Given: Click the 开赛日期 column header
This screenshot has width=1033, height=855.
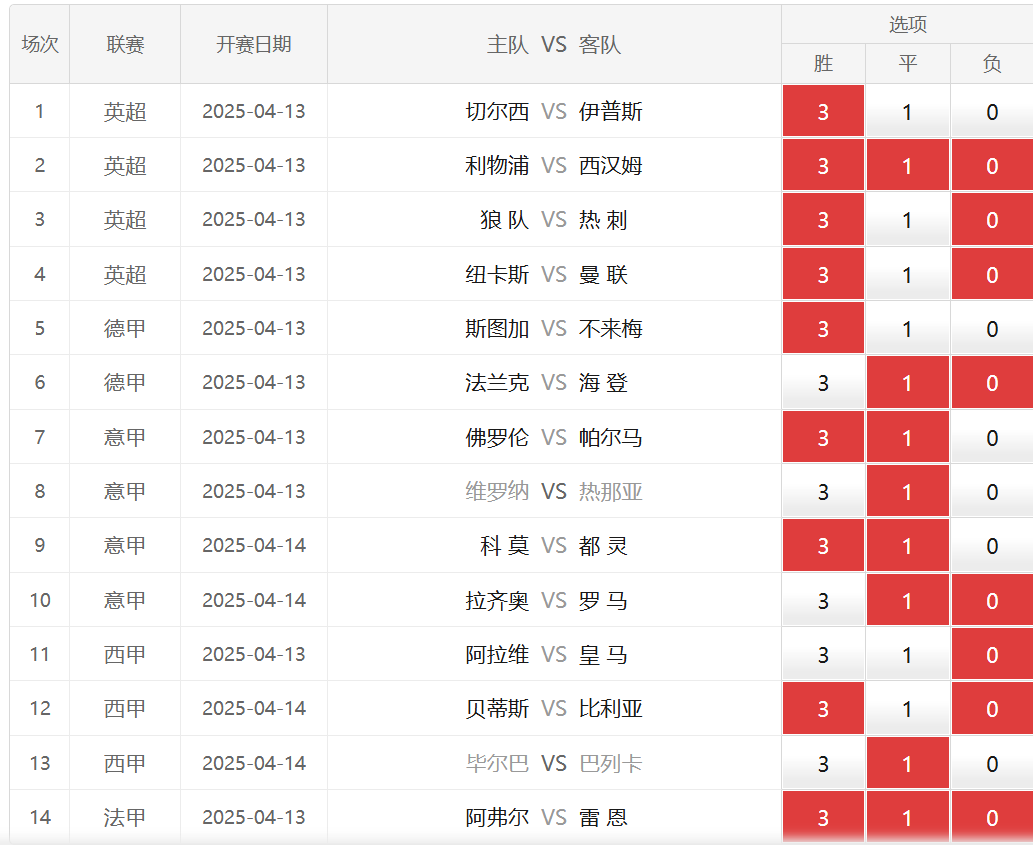Looking at the screenshot, I should [254, 44].
